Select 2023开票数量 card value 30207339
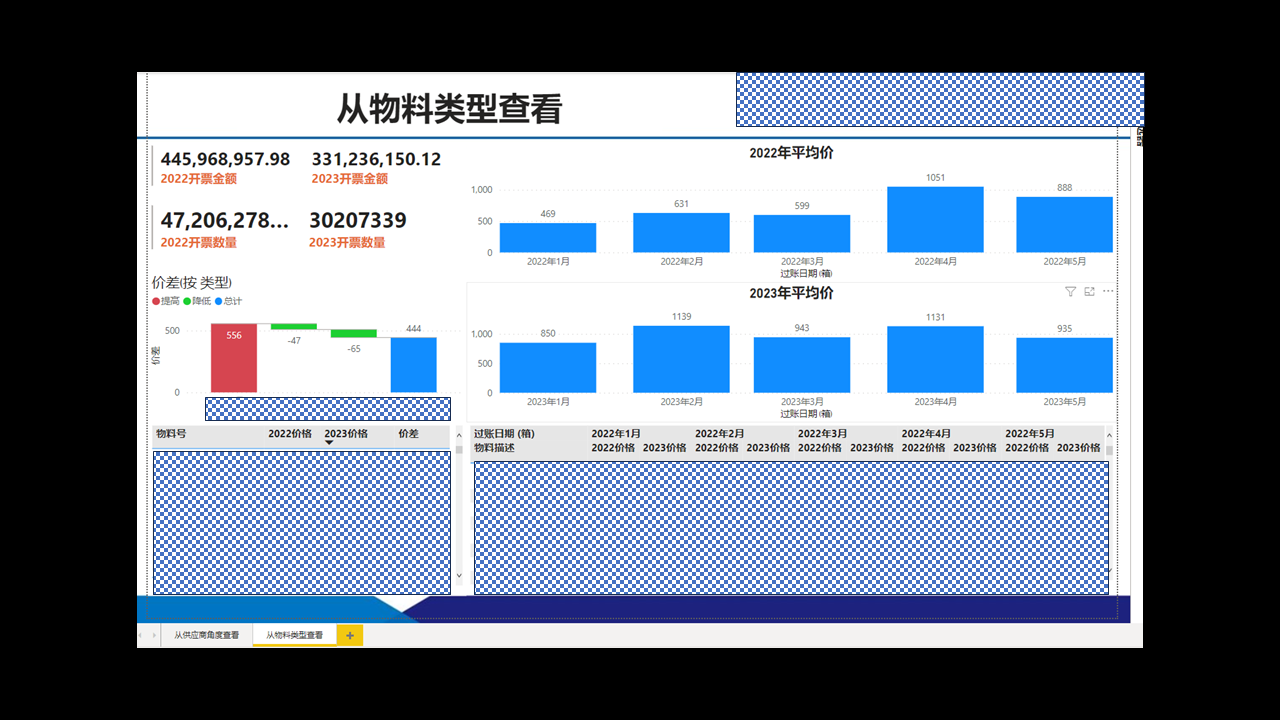 click(357, 220)
